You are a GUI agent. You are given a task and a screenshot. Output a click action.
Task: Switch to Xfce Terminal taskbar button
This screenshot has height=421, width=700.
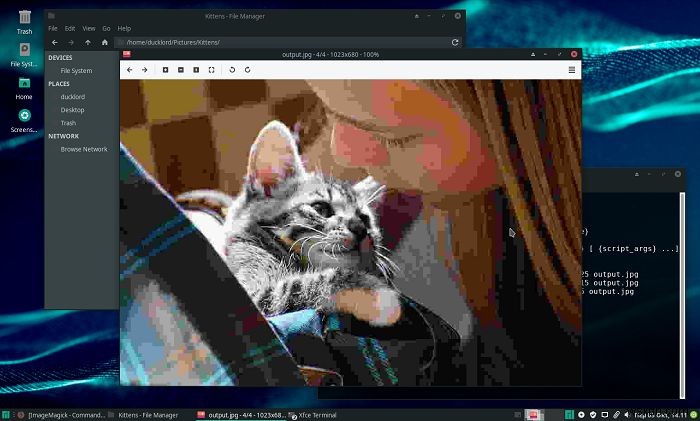[x=313, y=415]
